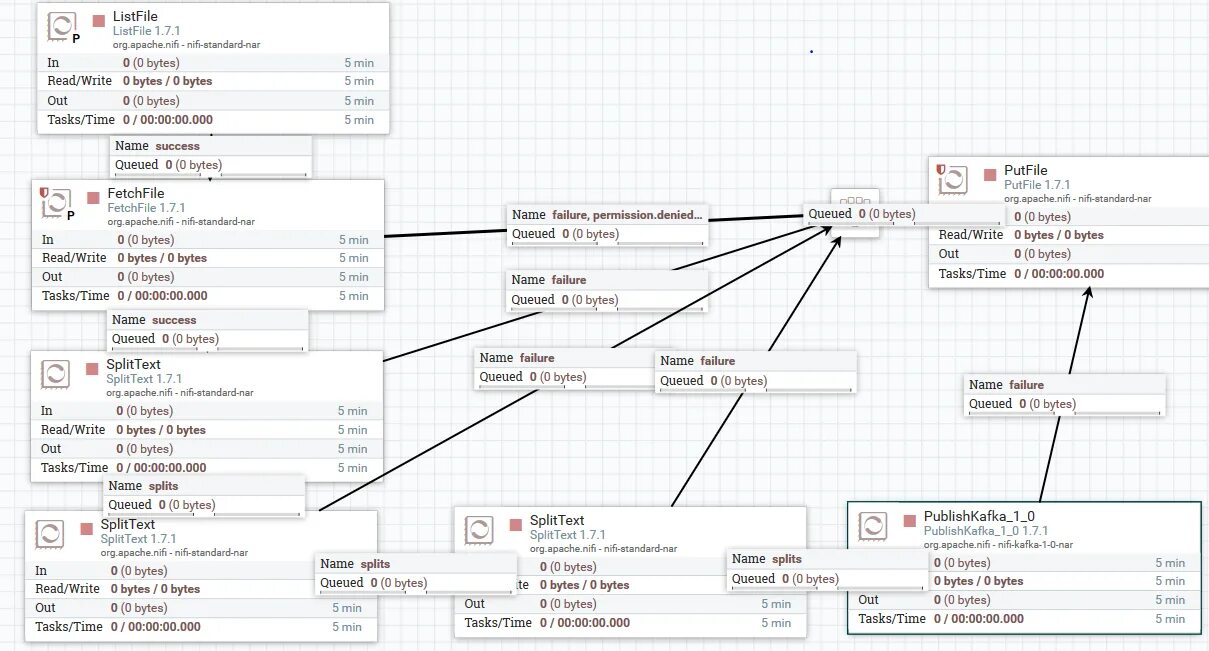Click icon of SplitText processor left of PublishKafka
The width and height of the screenshot is (1209, 651).
pyautogui.click(x=479, y=530)
